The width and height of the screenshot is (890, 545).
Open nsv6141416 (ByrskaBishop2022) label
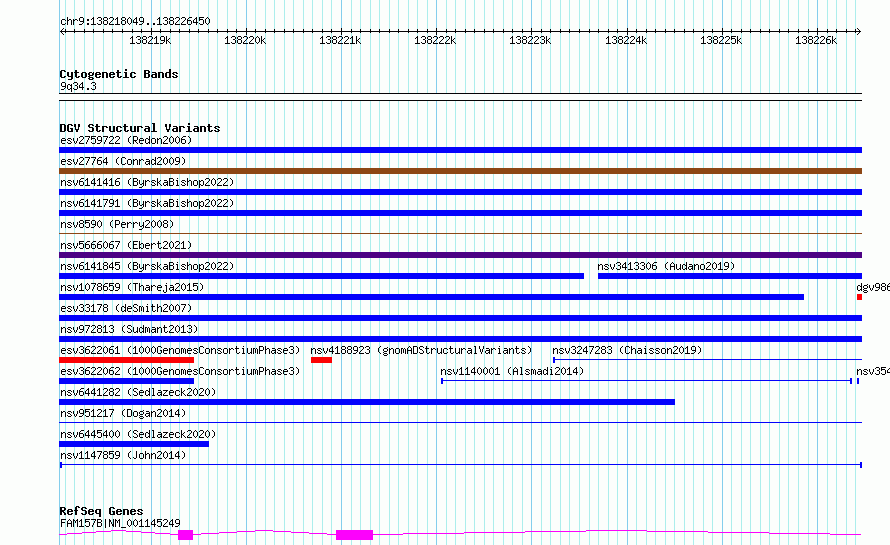pyautogui.click(x=147, y=182)
